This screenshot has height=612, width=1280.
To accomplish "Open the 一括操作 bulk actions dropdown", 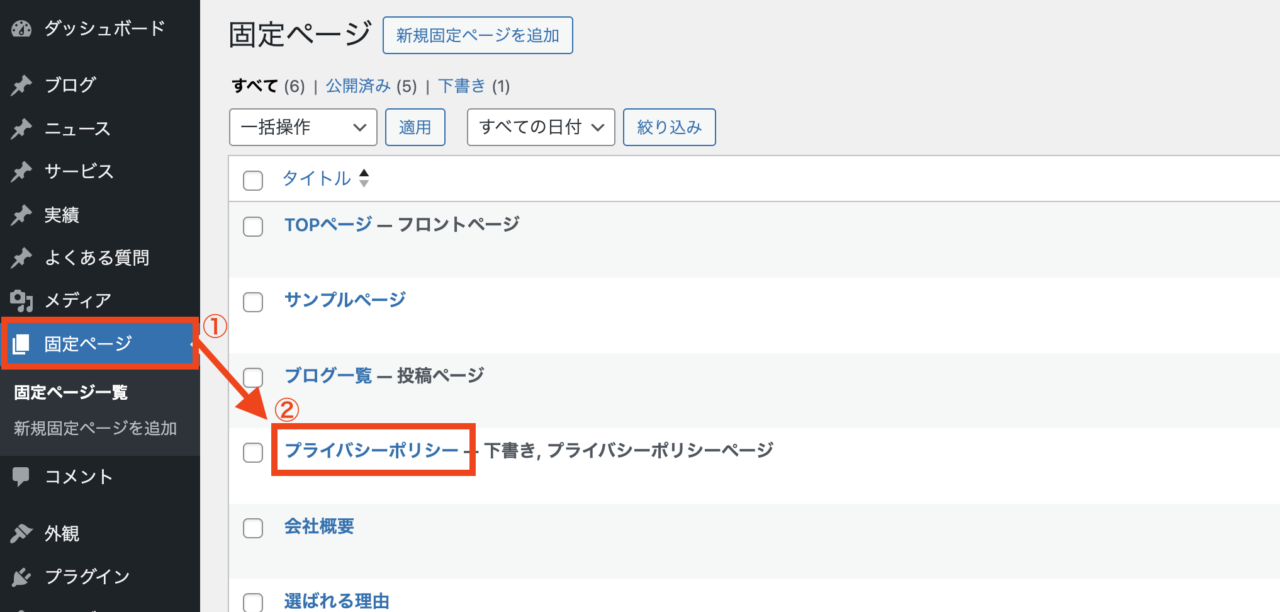I will tap(303, 127).
